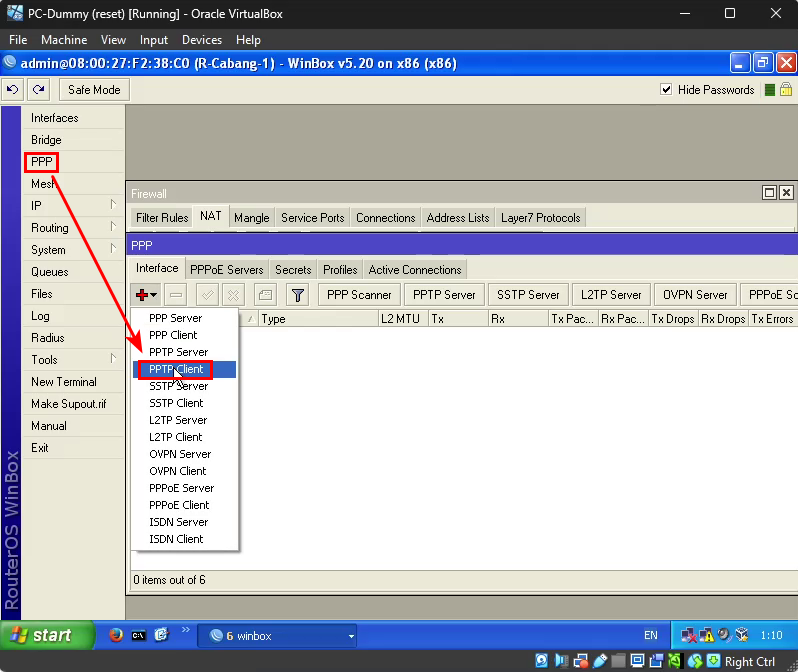Click the SSTP Server button
Image resolution: width=798 pixels, height=672 pixels.
(528, 295)
